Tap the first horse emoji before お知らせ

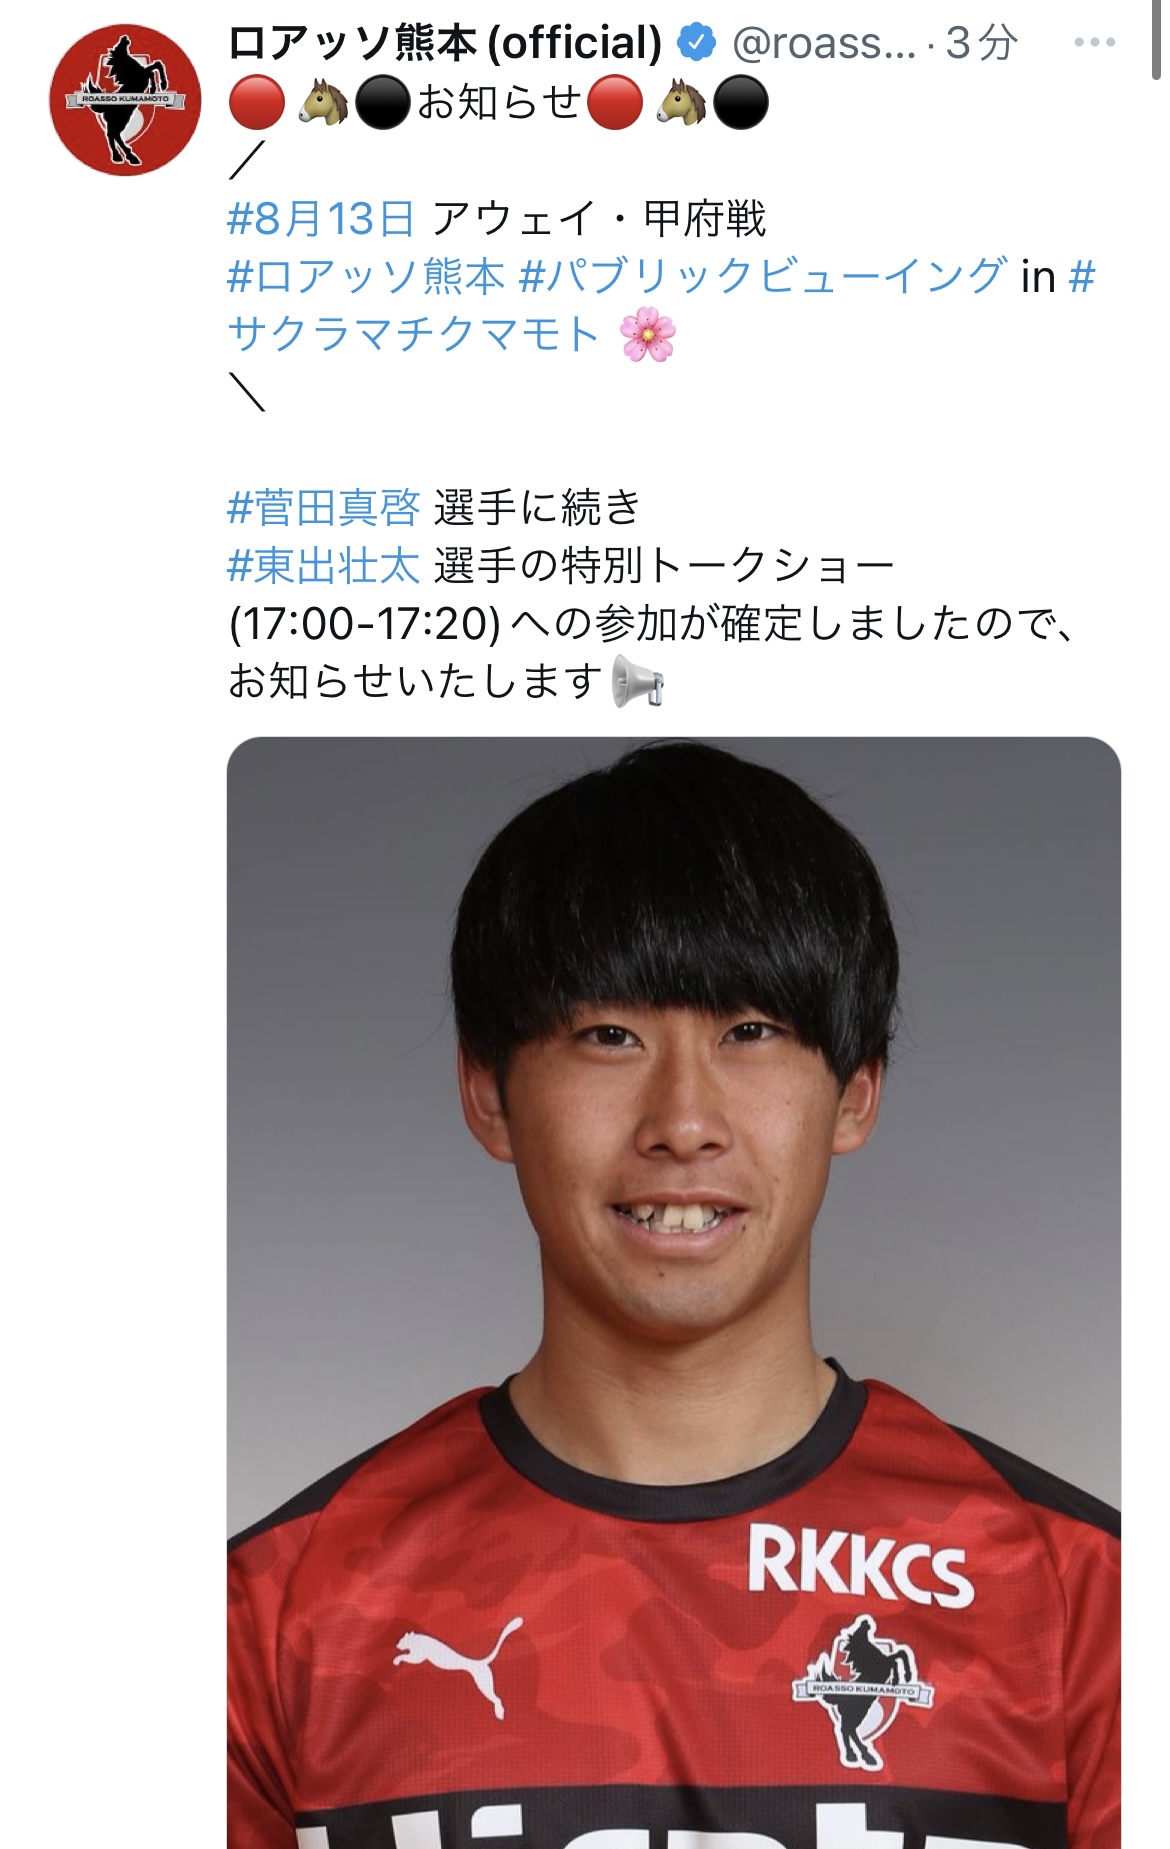pyautogui.click(x=322, y=102)
